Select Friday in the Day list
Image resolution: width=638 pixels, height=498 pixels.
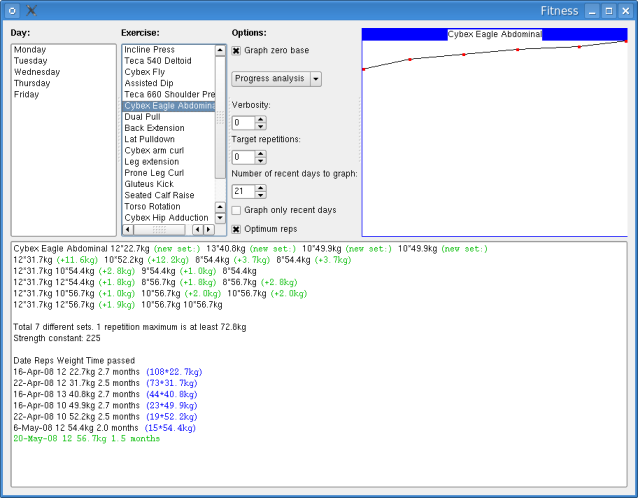27,94
